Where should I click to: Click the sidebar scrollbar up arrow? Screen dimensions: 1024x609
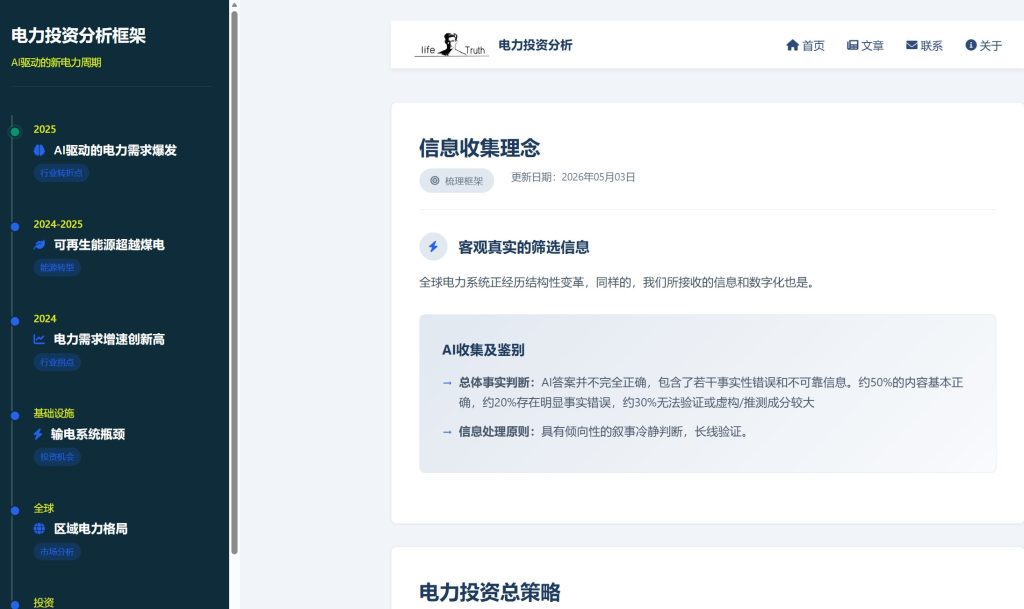(234, 5)
